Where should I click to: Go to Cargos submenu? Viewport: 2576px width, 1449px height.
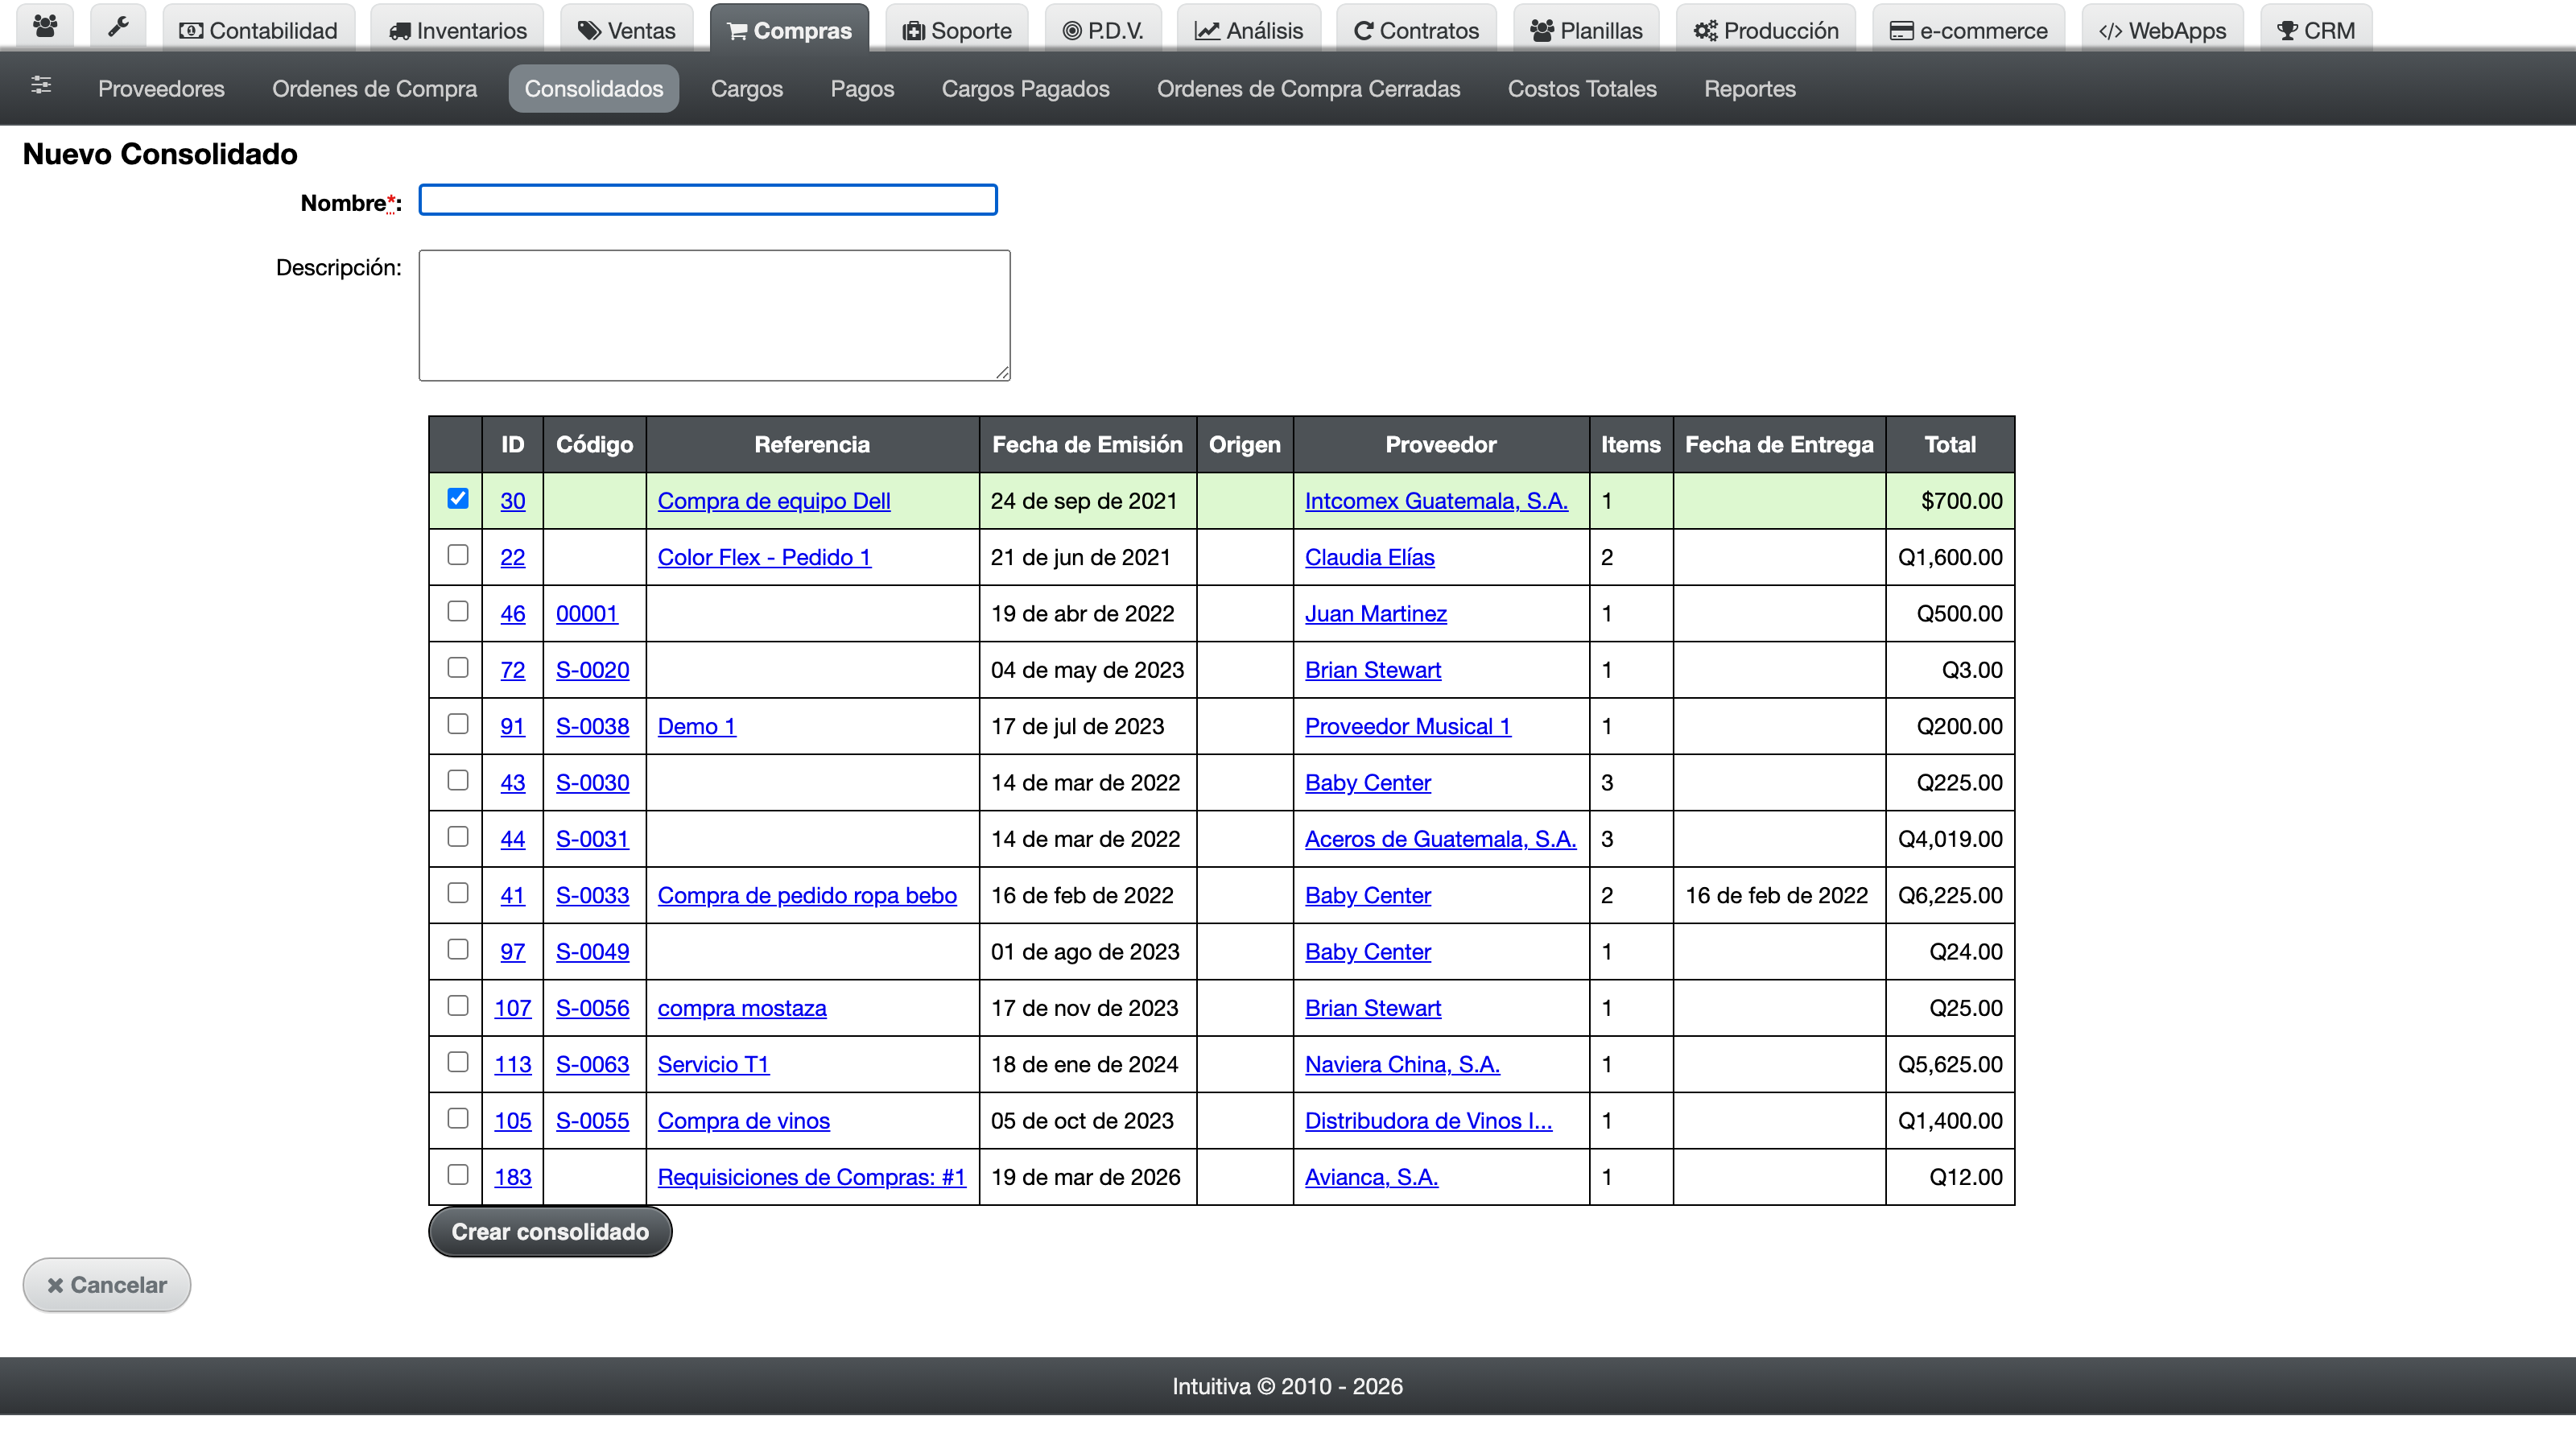pyautogui.click(x=747, y=88)
